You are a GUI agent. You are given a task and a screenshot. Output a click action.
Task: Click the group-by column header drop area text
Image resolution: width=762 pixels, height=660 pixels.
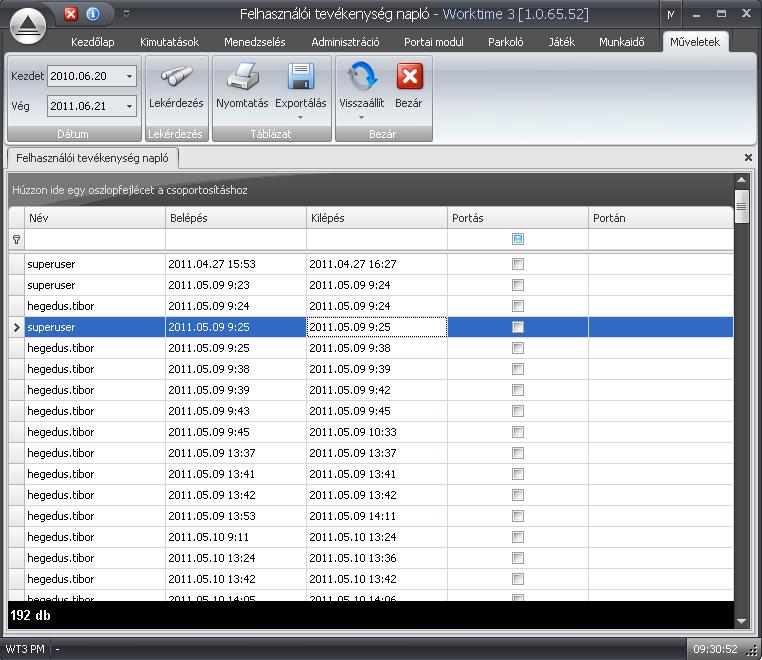(130, 190)
